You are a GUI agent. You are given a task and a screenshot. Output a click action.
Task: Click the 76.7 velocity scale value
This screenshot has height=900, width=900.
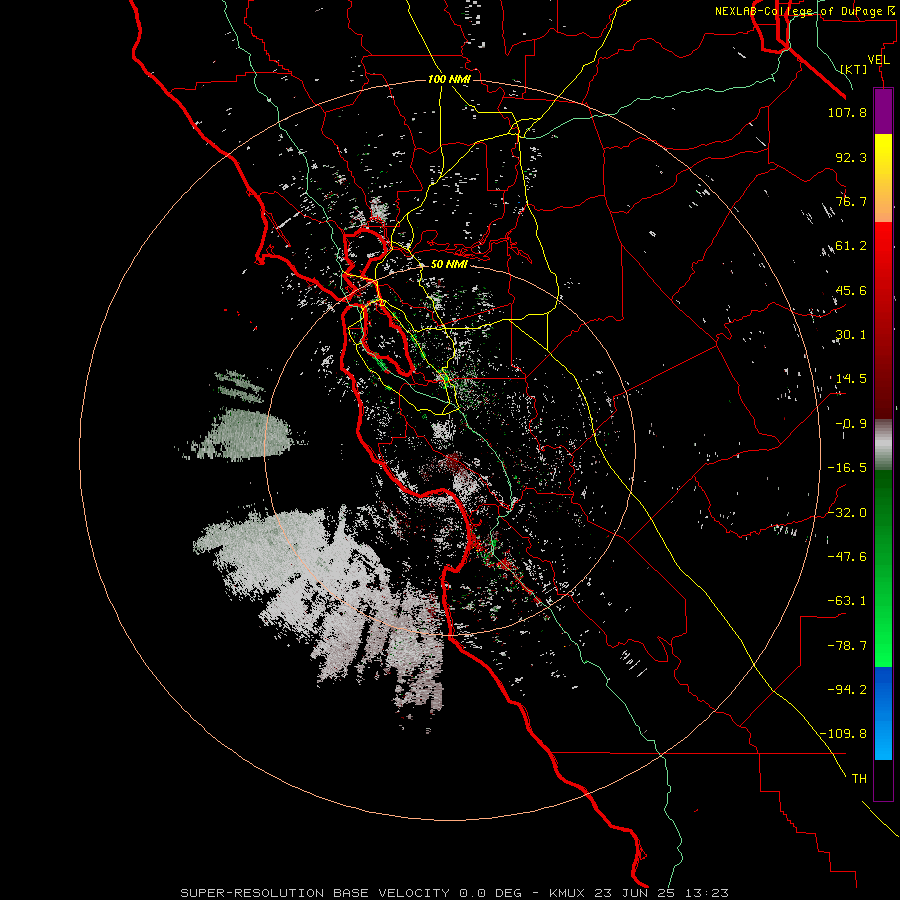[x=851, y=201]
